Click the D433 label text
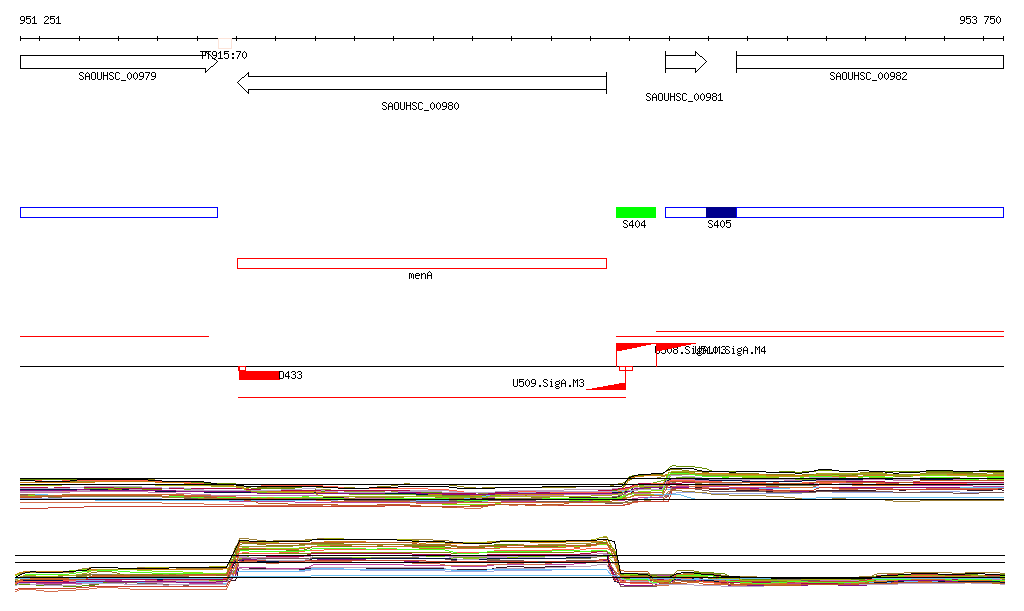The image size is (1024, 611). coord(291,375)
